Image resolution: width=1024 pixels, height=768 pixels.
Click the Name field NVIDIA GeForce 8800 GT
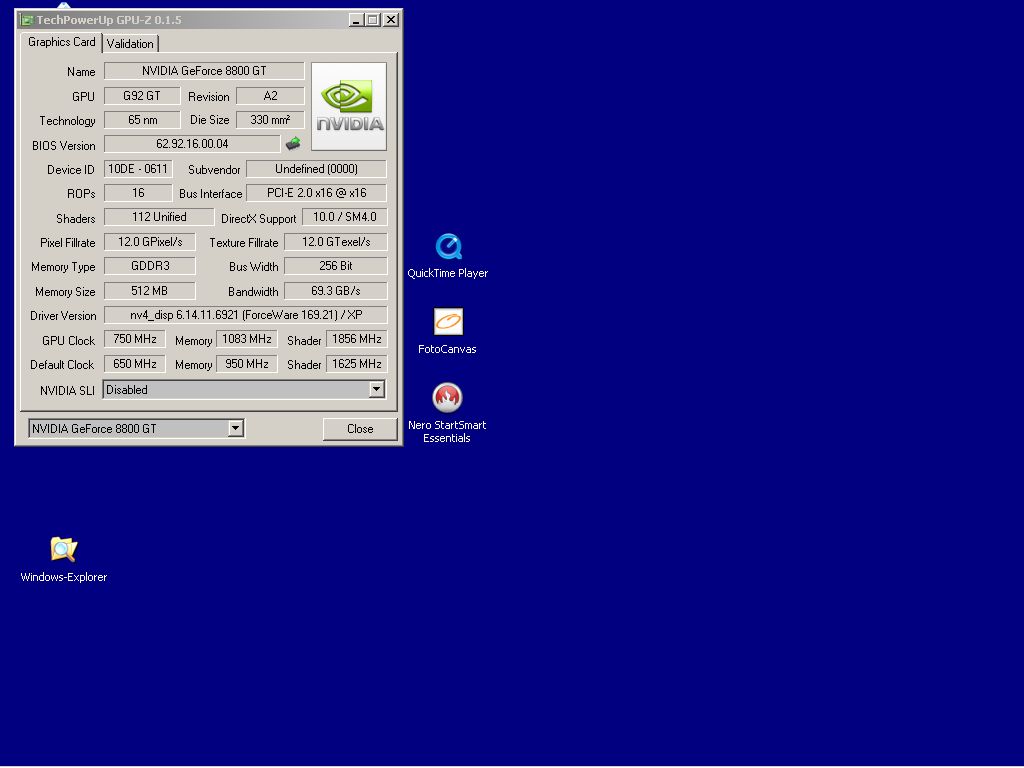tap(204, 71)
